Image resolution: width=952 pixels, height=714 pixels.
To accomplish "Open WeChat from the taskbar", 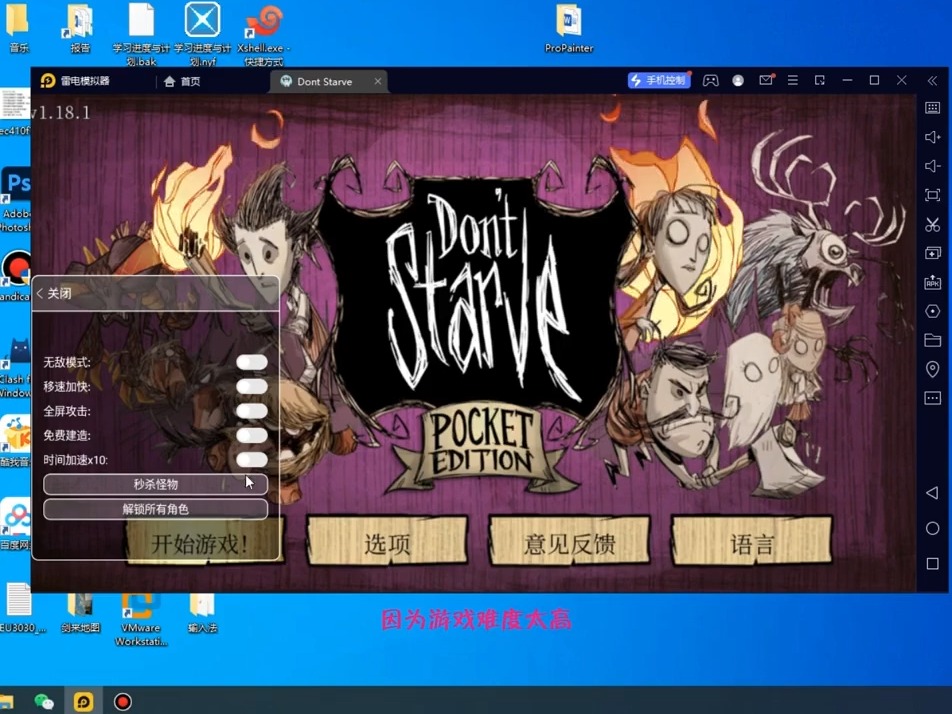I will 44,702.
